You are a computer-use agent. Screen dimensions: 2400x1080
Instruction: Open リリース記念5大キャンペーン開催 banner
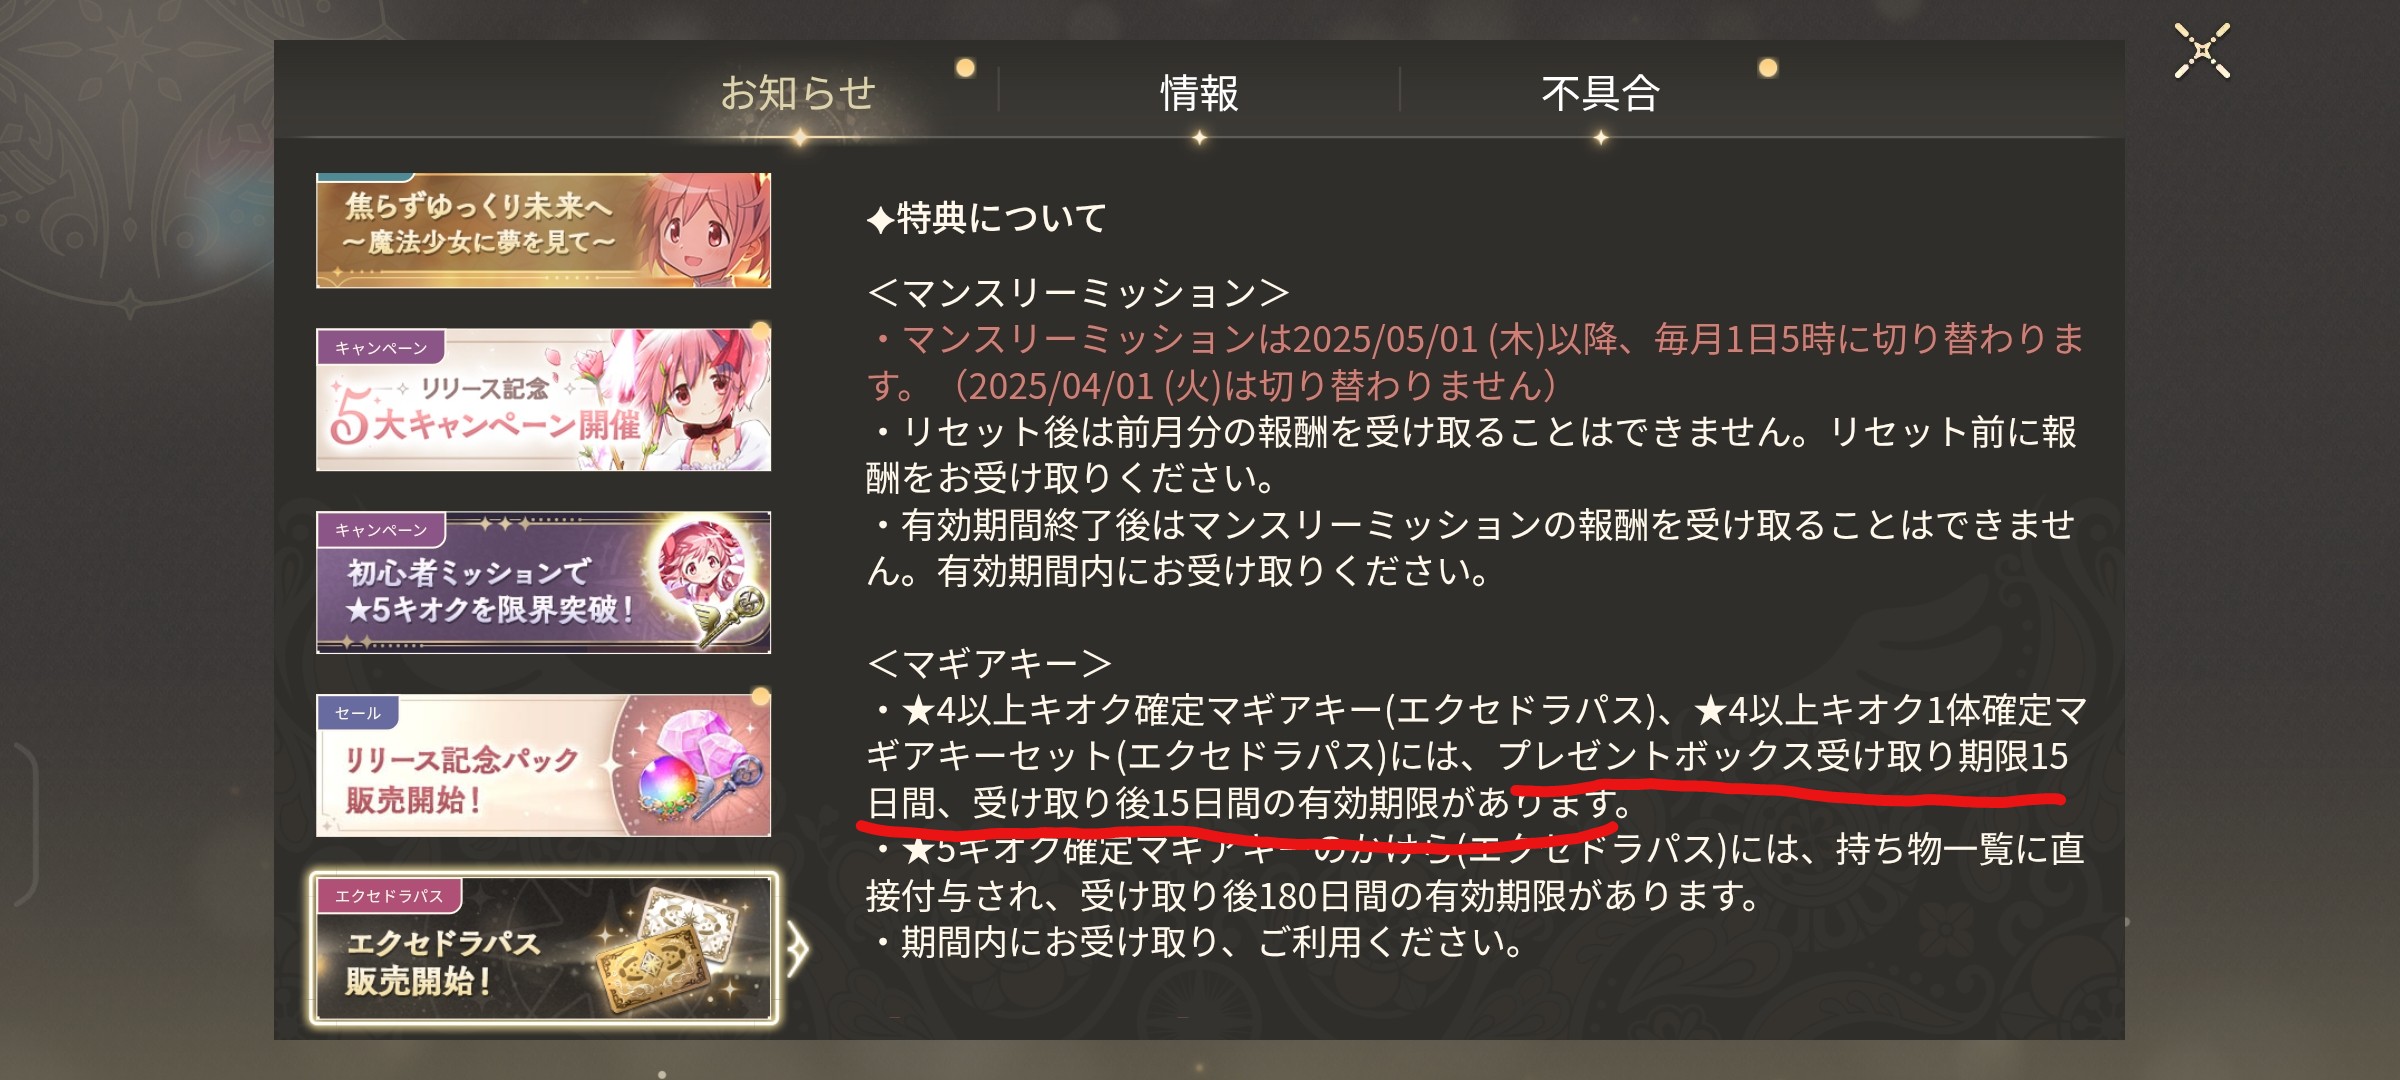pyautogui.click(x=543, y=399)
